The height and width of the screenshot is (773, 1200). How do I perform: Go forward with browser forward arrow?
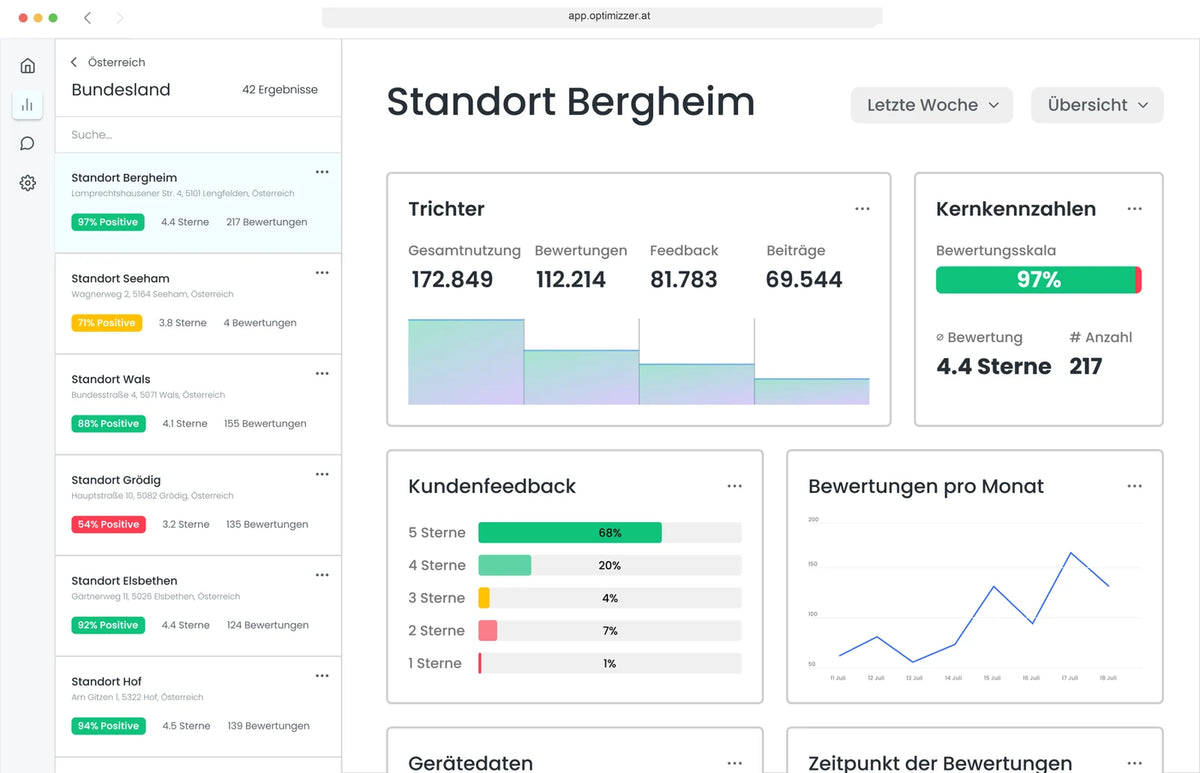click(120, 18)
